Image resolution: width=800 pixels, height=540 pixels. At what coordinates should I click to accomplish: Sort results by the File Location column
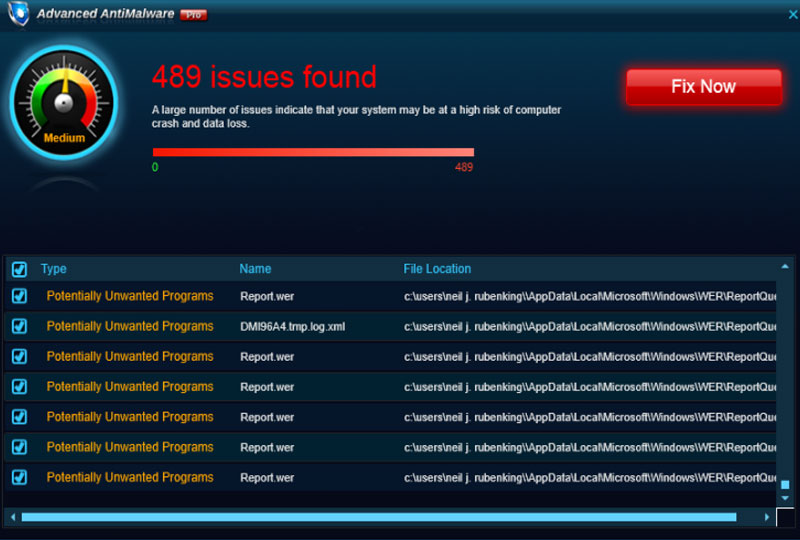pos(437,269)
